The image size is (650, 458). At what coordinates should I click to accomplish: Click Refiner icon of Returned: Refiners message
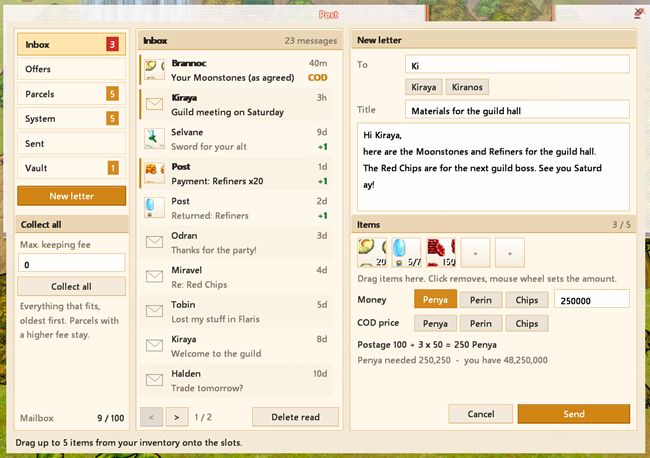(154, 207)
